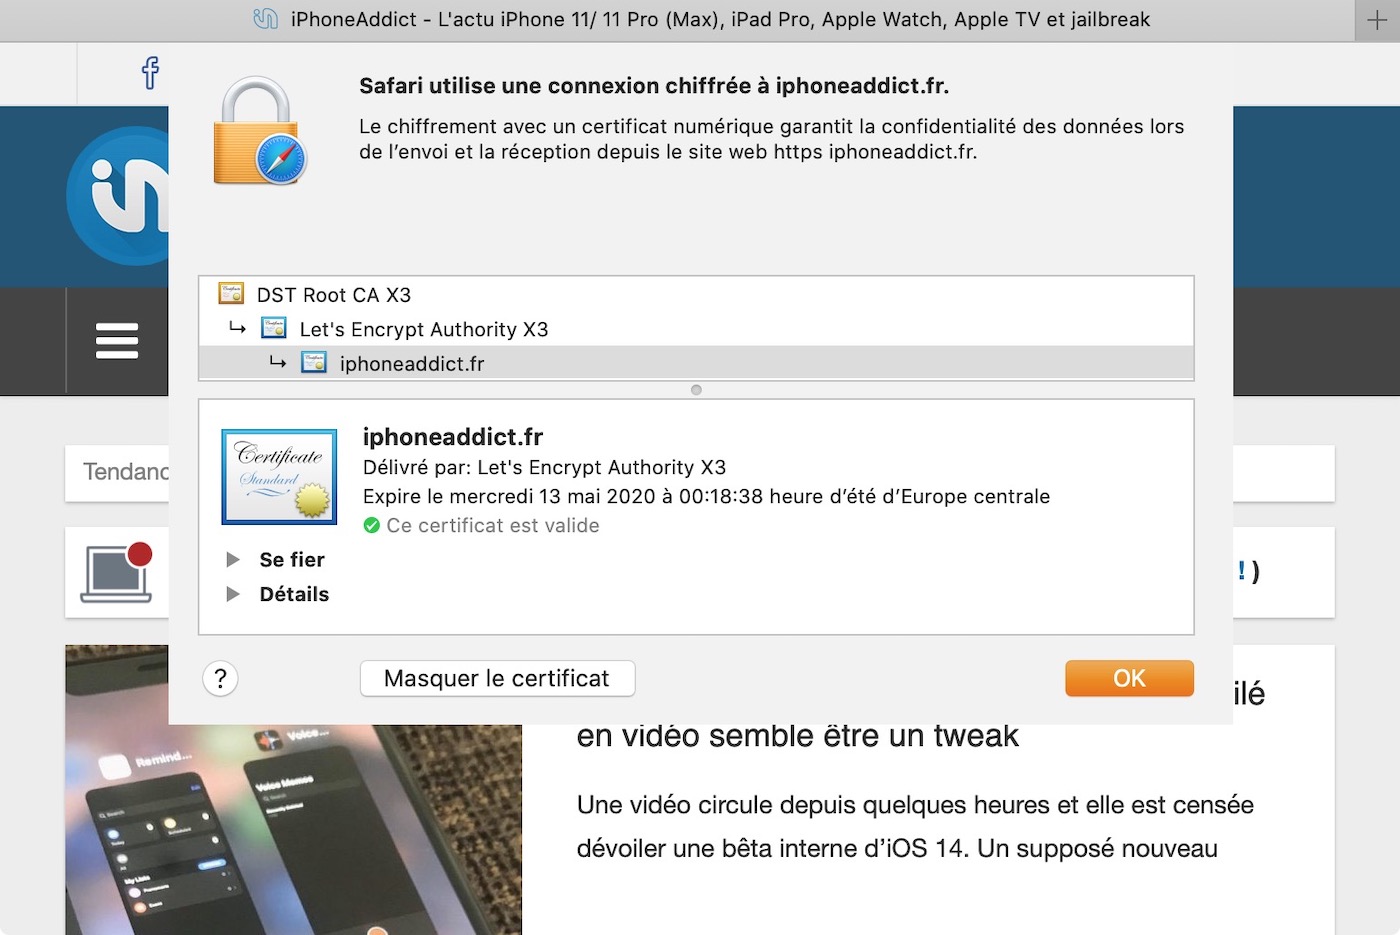1400x935 pixels.
Task: Click the split pane divider handle dot
Action: point(696,390)
